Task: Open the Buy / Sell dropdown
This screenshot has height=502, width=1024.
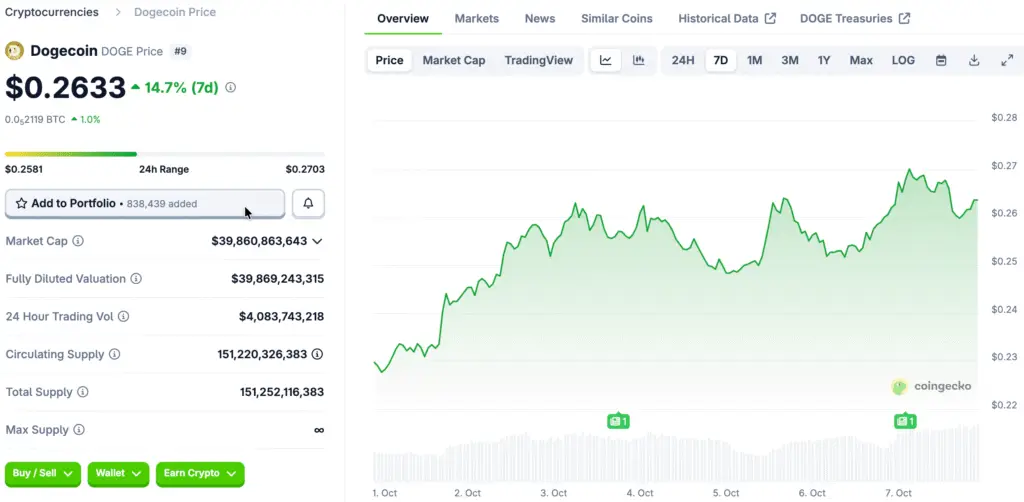Action: 42,473
